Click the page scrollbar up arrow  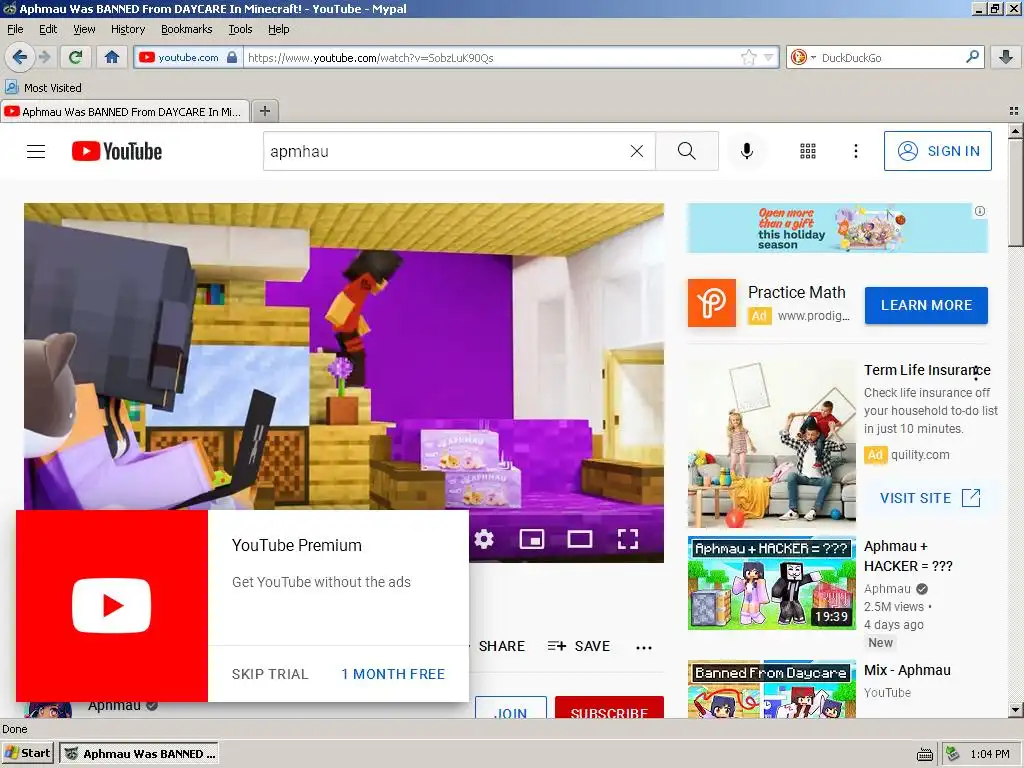point(1015,131)
